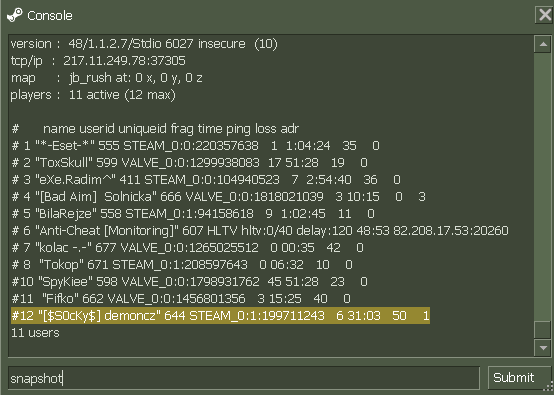Click the Anti-Cheat [Monitoring] HLTV row
The image size is (554, 395).
[x=260, y=231]
